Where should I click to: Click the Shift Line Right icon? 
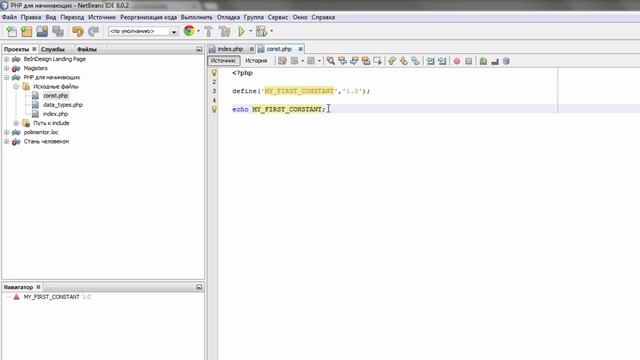click(x=442, y=61)
